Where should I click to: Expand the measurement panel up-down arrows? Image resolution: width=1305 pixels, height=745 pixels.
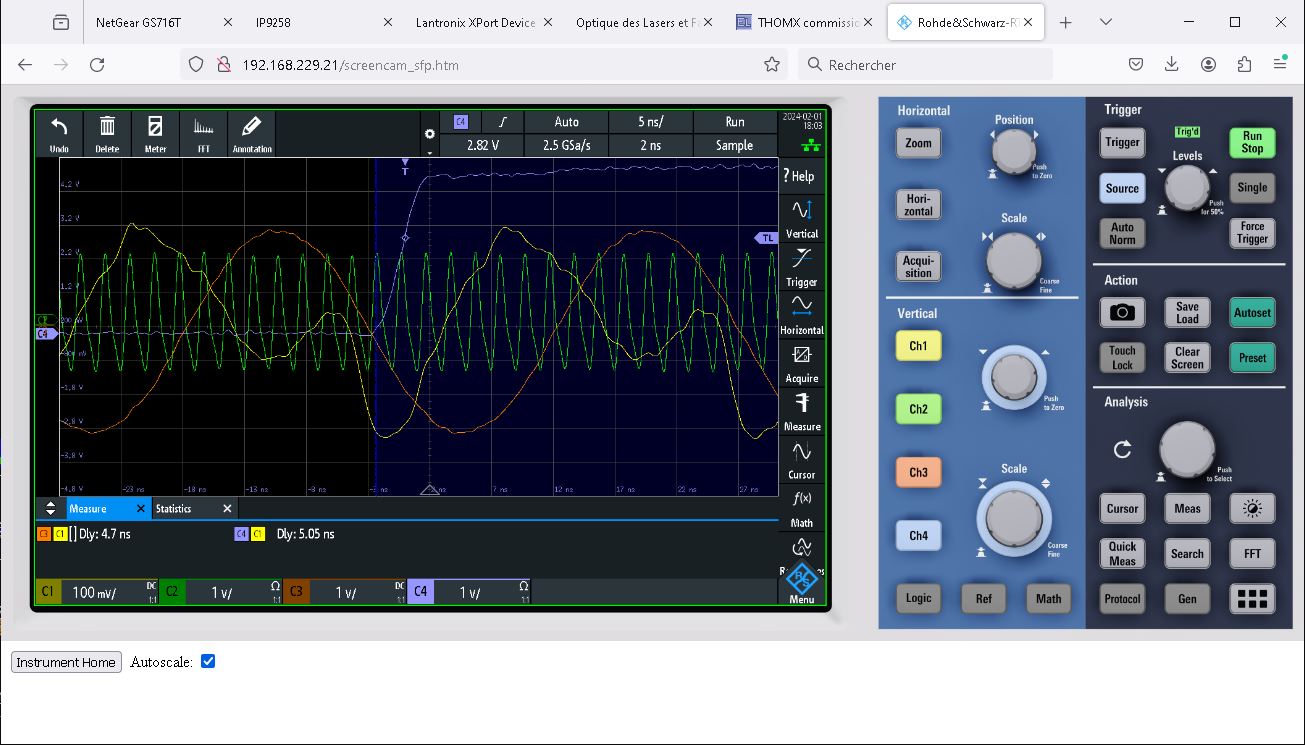(51, 508)
